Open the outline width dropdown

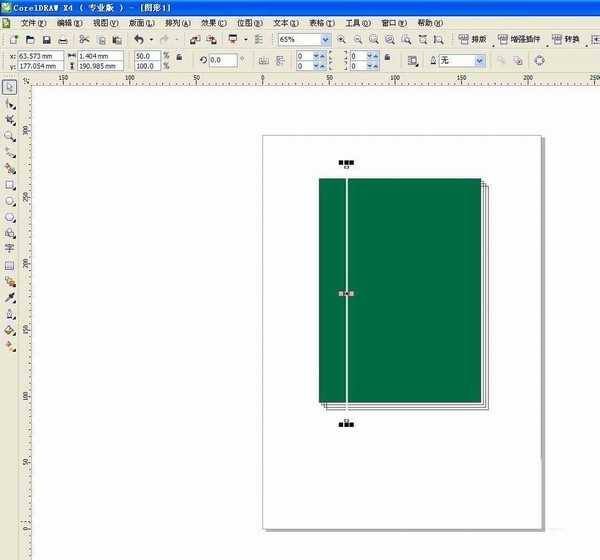(479, 60)
